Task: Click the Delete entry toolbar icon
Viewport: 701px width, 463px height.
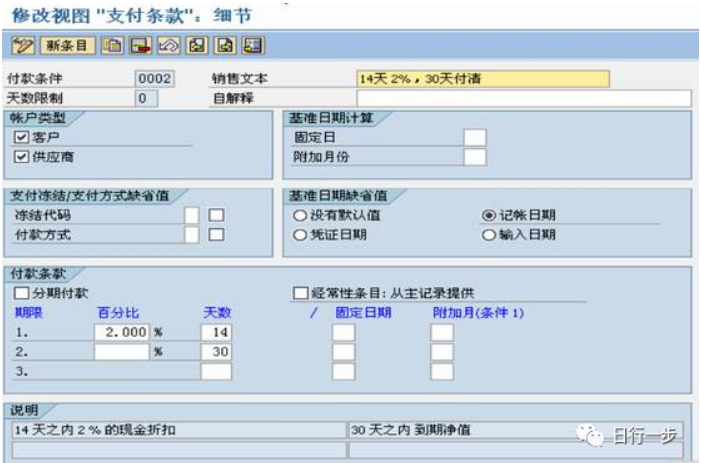Action: pos(140,46)
